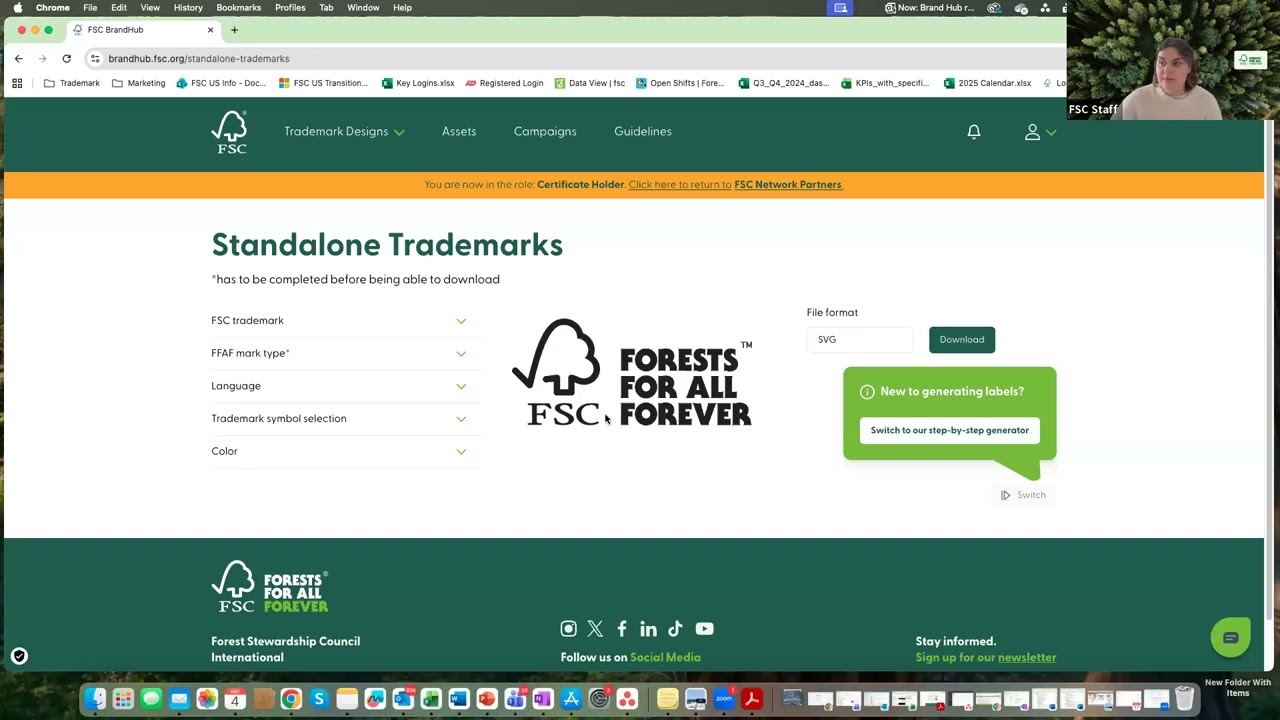Open the Campaigns navigation item

click(545, 132)
